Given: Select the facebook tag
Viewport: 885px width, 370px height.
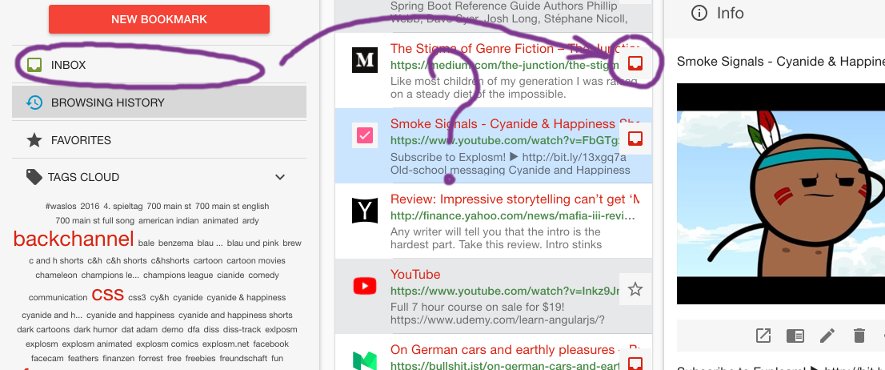Looking at the screenshot, I should [x=271, y=344].
